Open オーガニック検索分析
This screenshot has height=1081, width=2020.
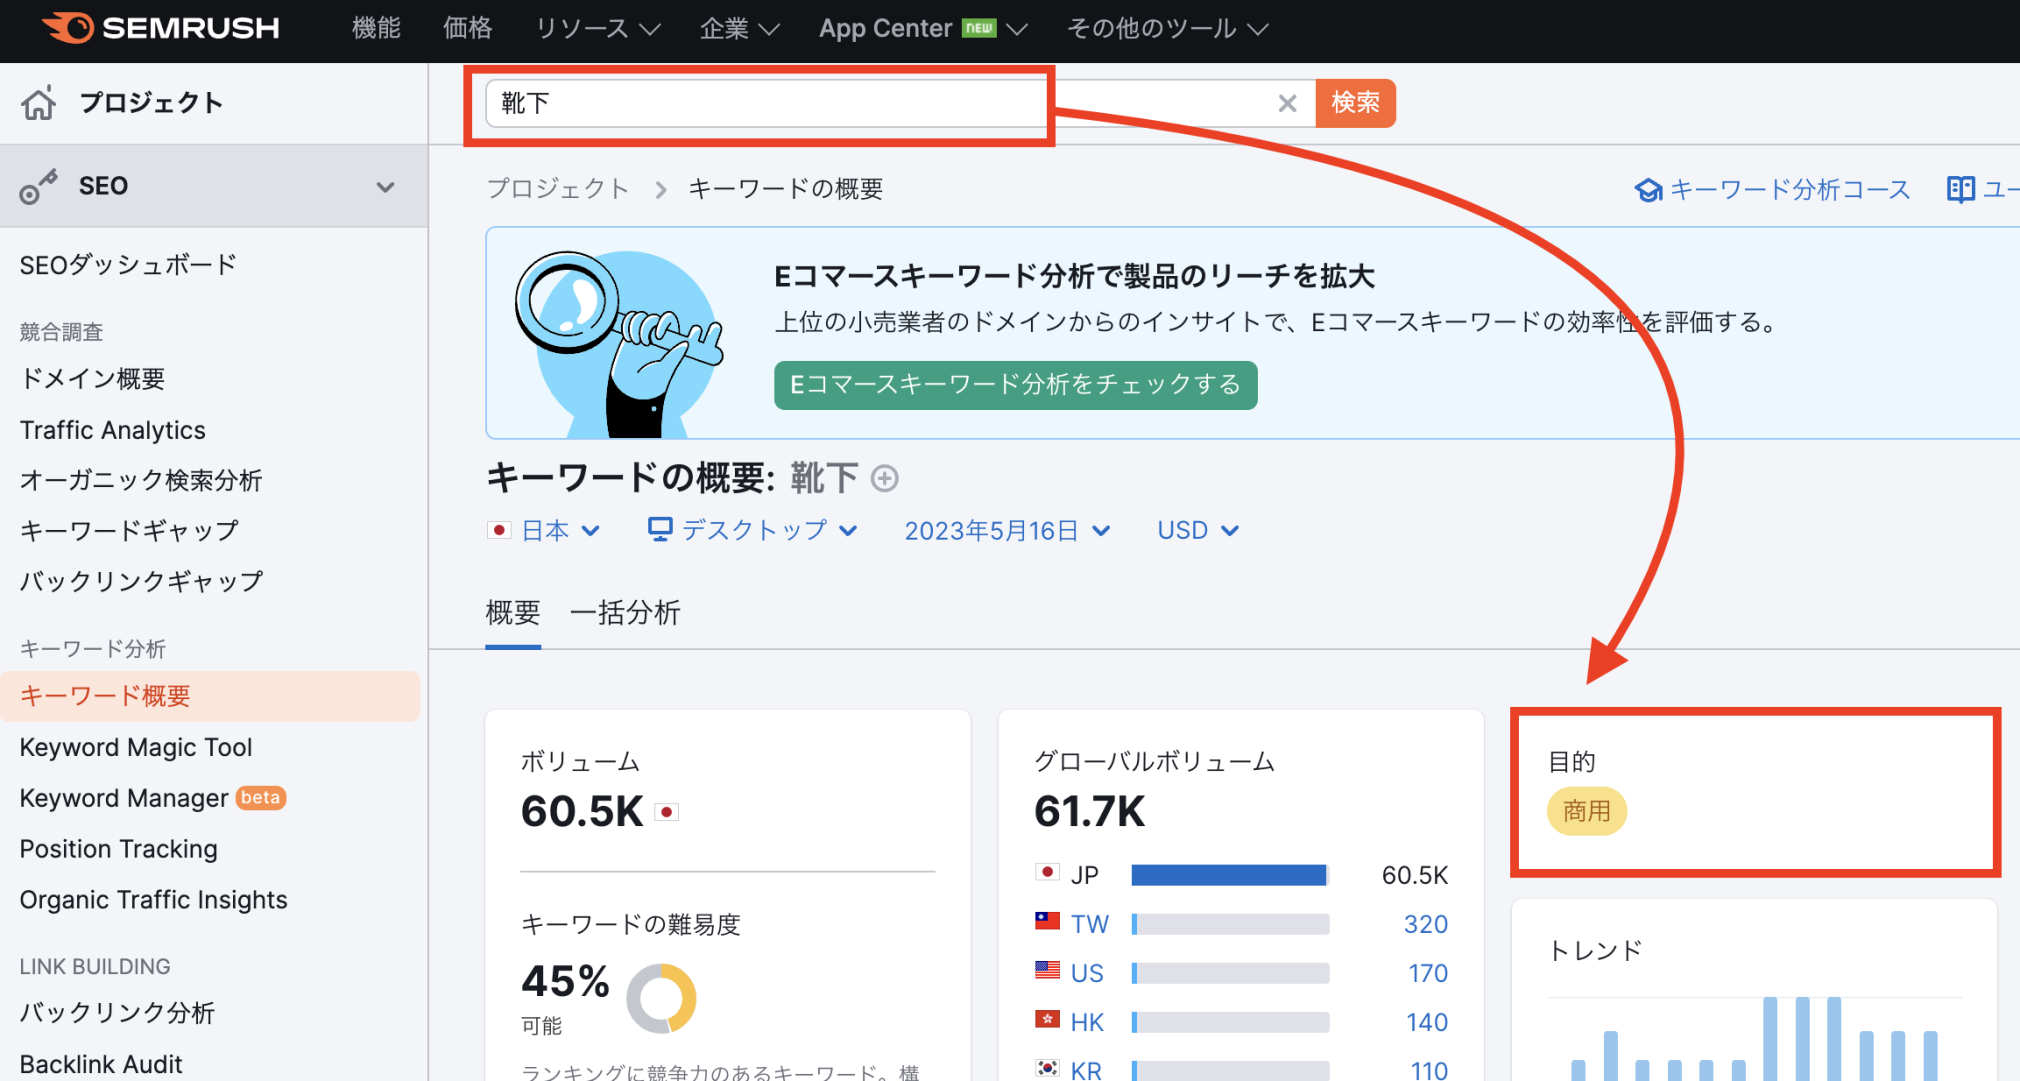(141, 480)
